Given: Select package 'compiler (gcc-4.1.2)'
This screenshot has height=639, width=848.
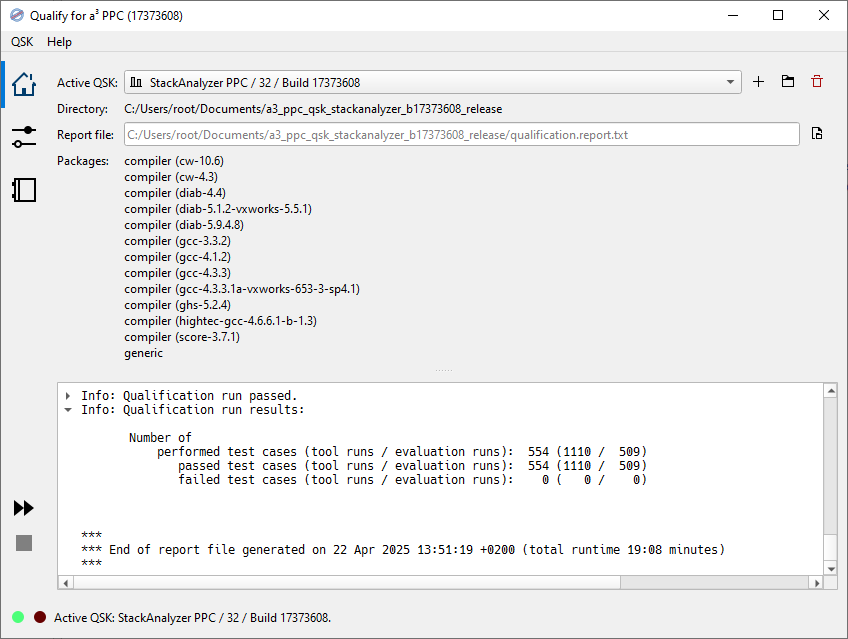Looking at the screenshot, I should click(177, 257).
